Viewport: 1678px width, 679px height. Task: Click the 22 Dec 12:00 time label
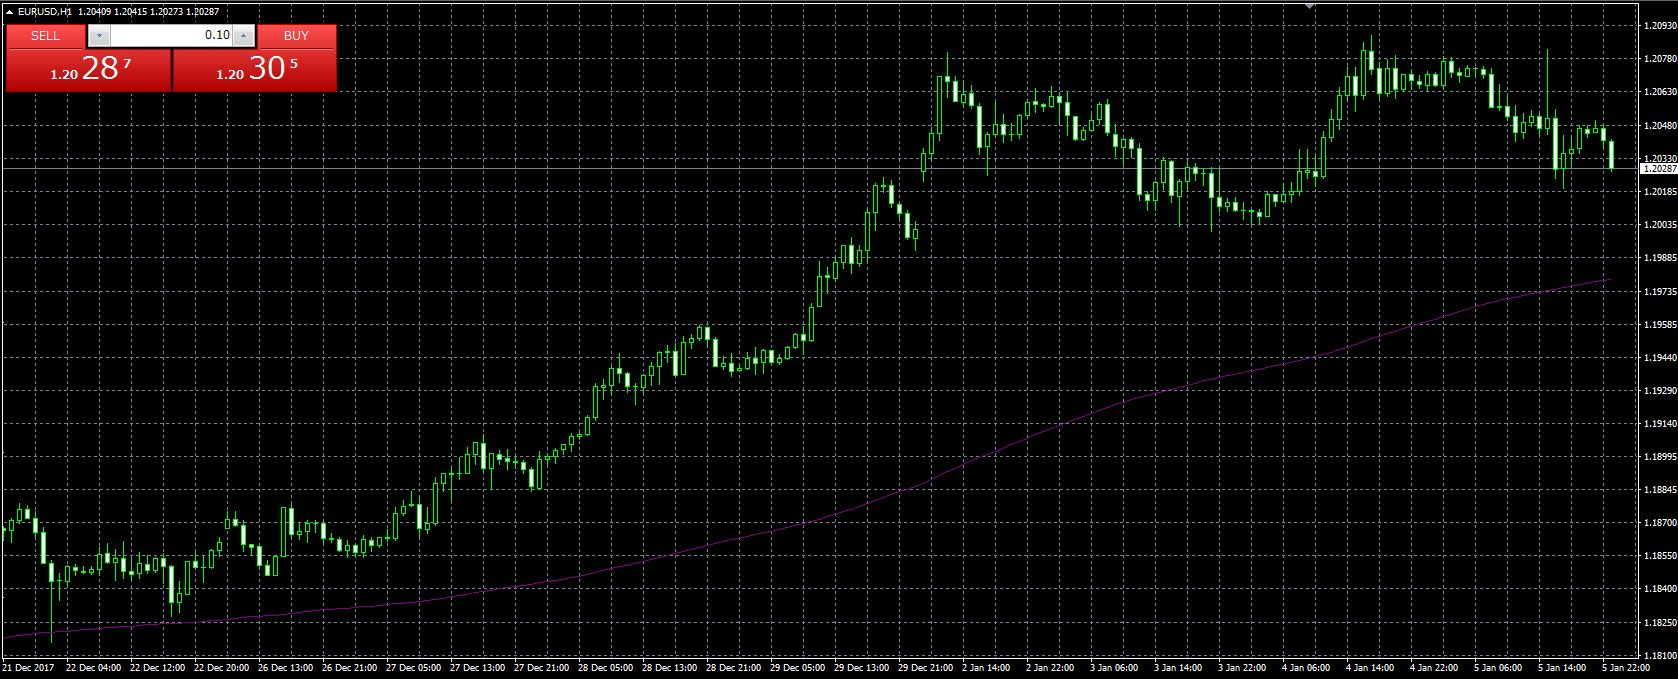(x=158, y=668)
